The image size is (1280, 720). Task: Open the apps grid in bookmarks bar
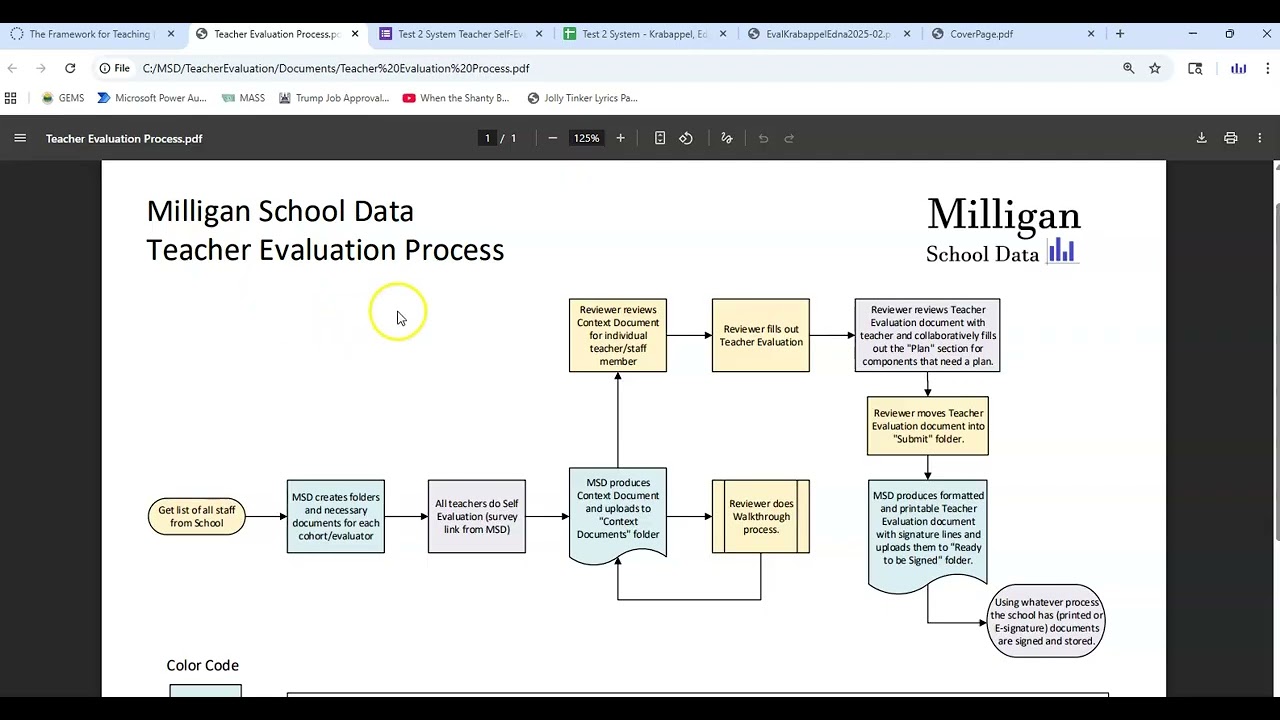tap(11, 98)
